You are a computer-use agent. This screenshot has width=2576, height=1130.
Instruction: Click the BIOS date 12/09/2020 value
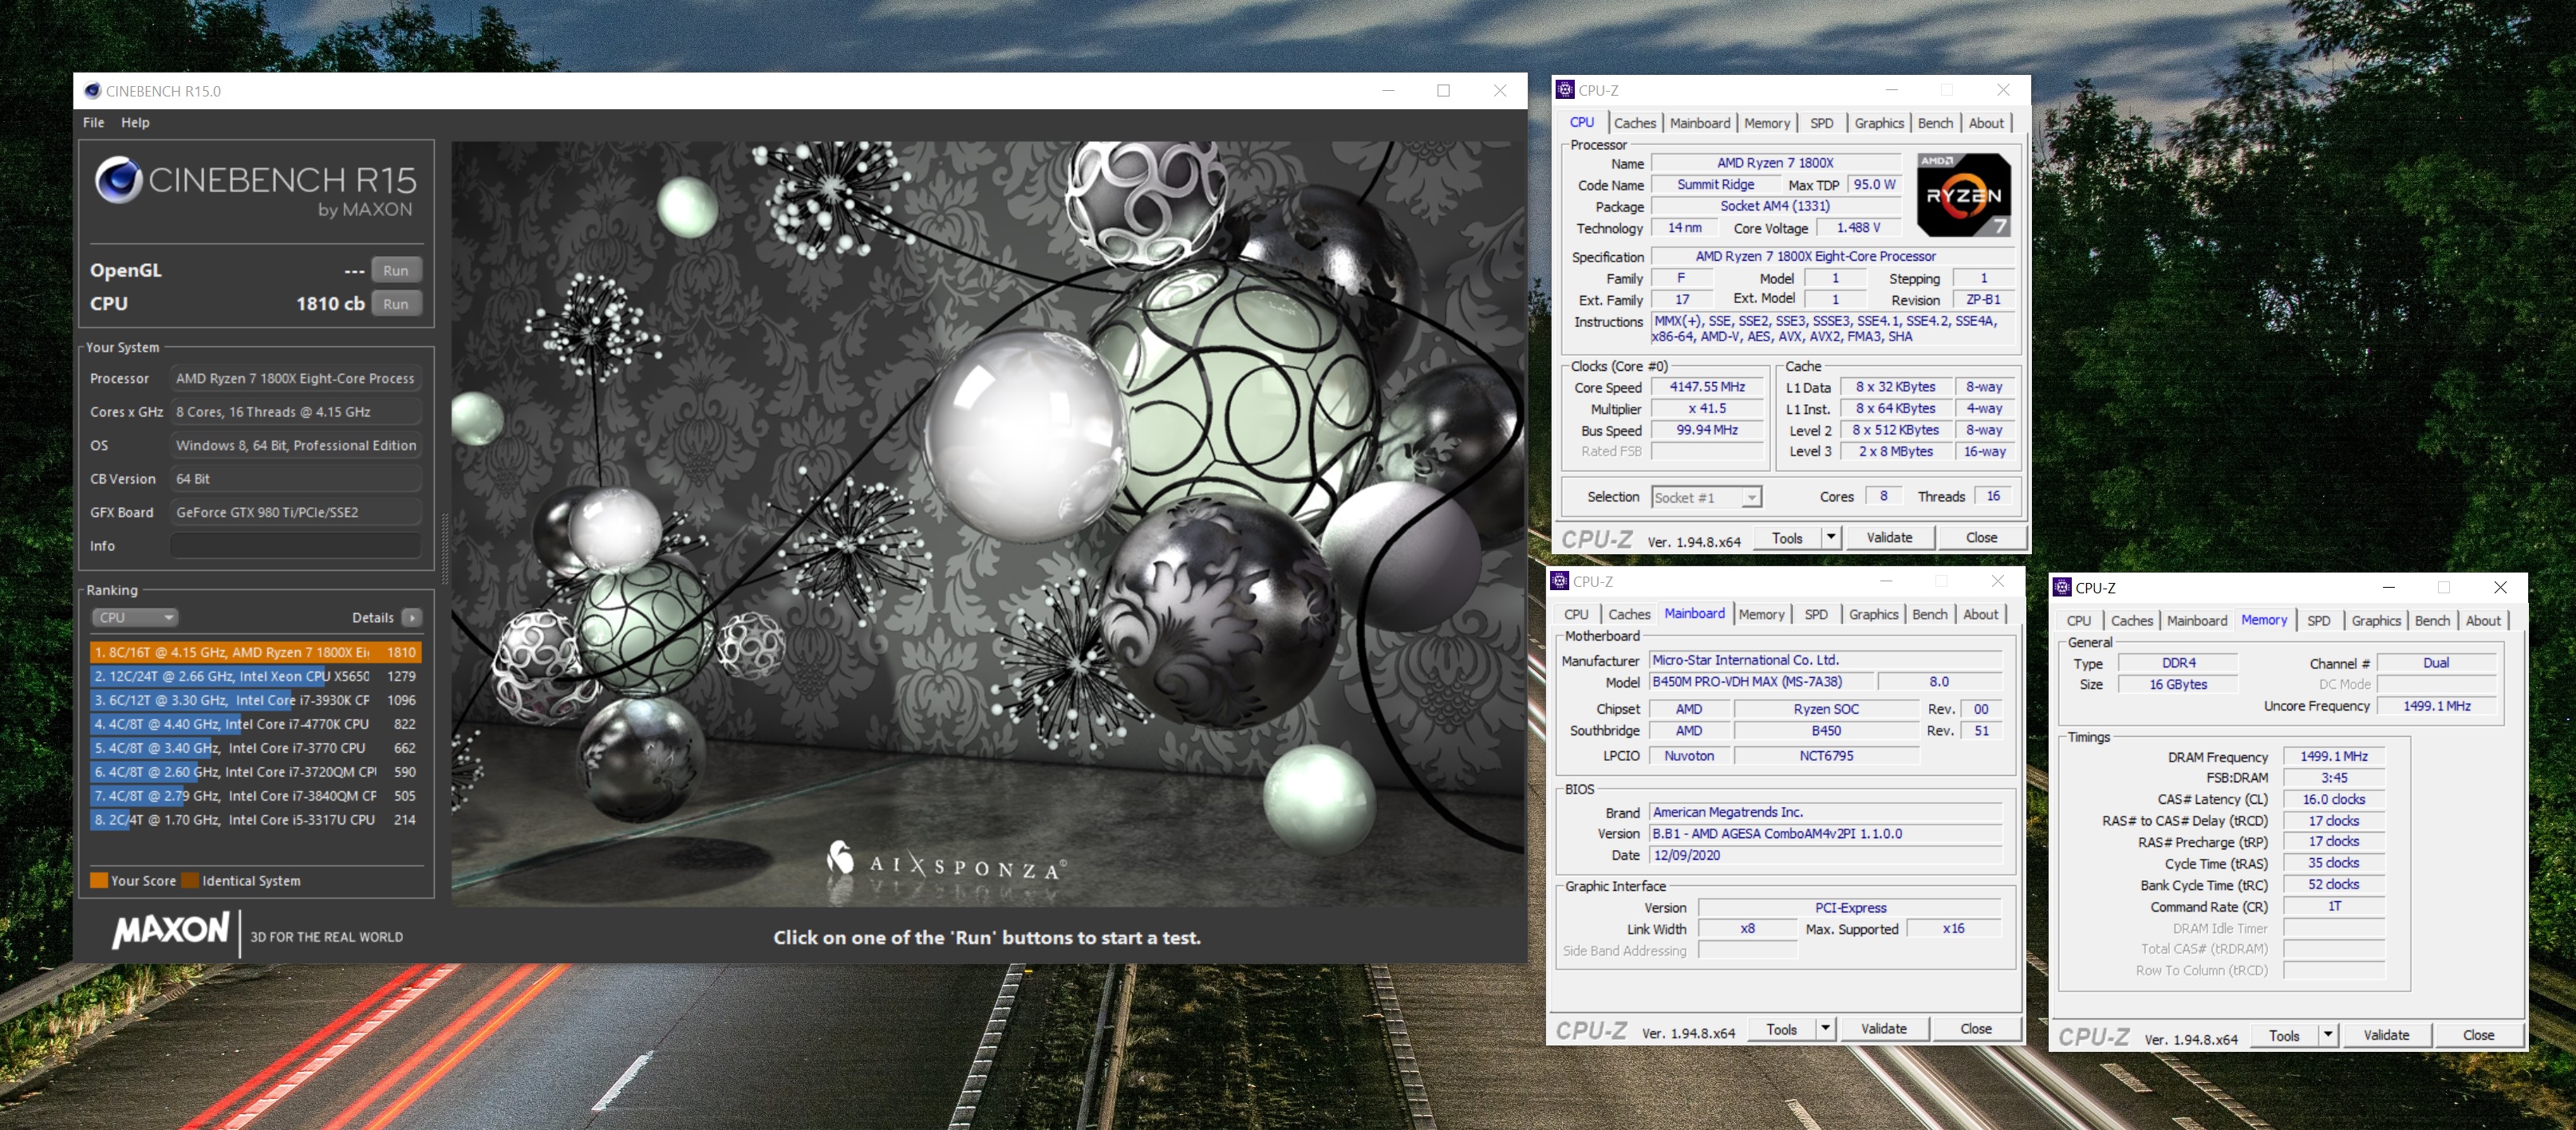click(1825, 856)
